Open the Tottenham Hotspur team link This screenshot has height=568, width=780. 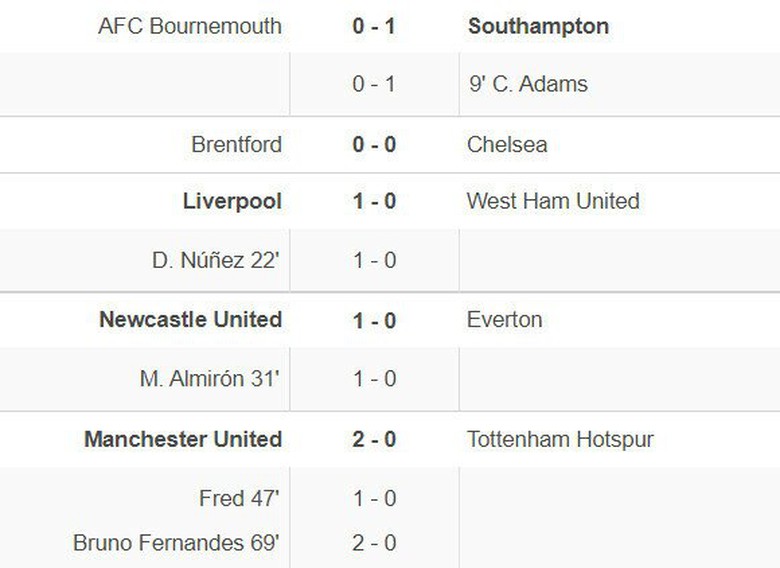(560, 439)
